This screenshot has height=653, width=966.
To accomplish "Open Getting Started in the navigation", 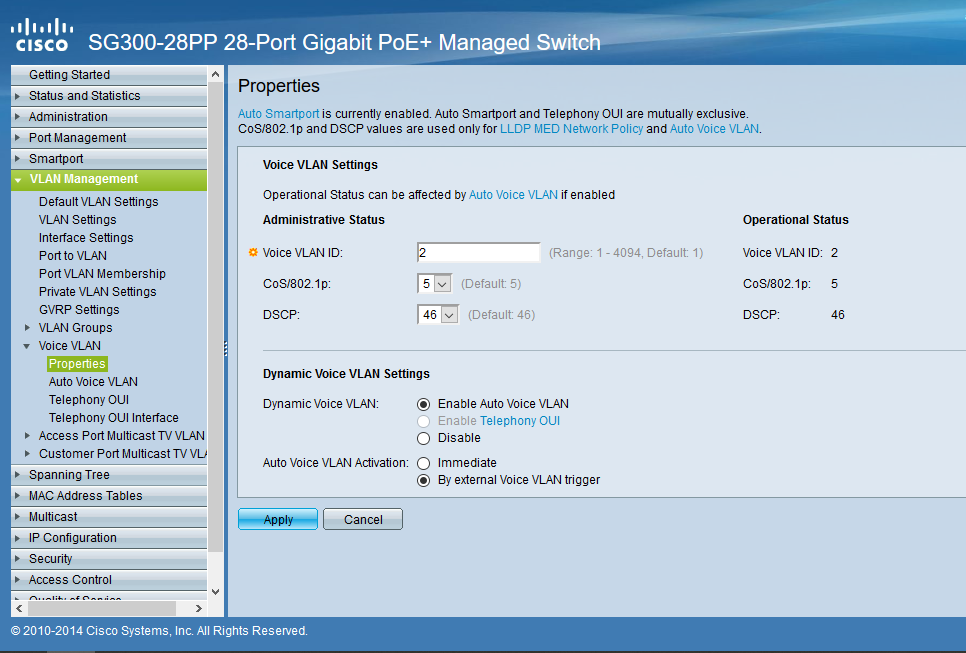I will pos(109,75).
